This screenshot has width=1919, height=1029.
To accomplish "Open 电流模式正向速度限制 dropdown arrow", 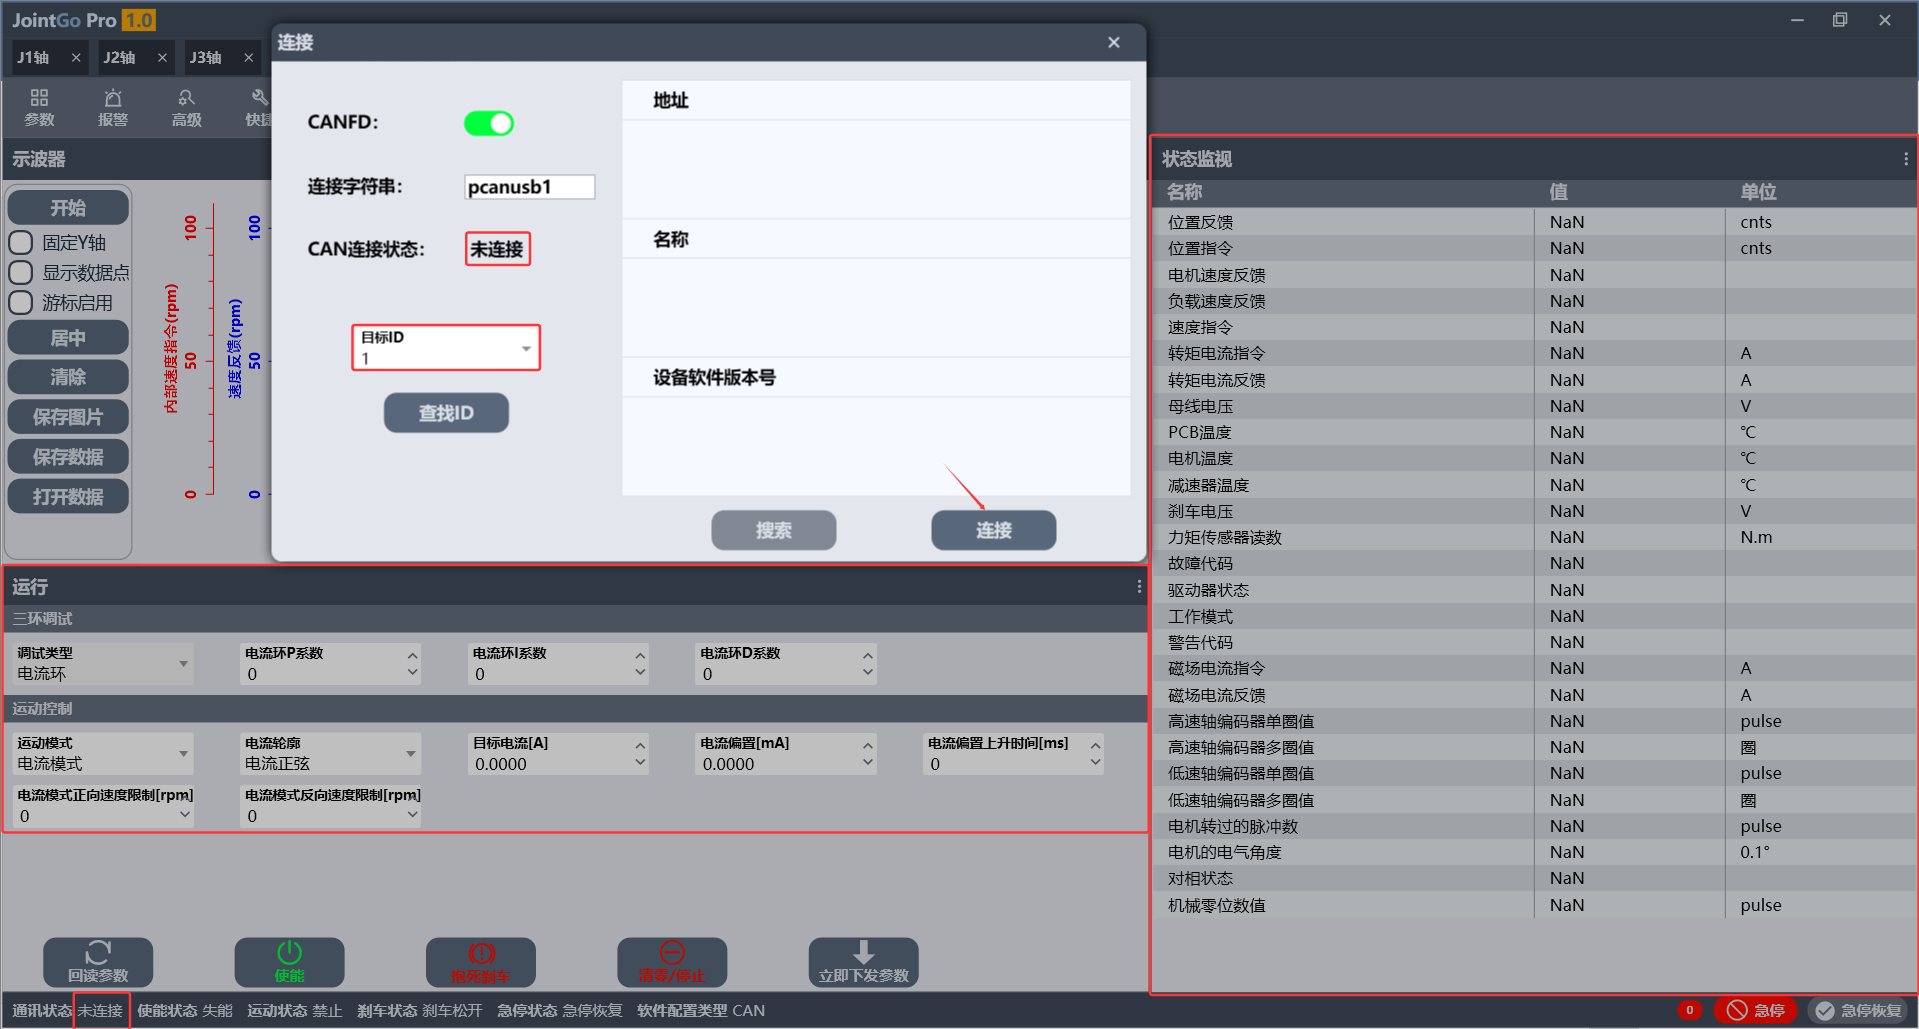I will 184,815.
